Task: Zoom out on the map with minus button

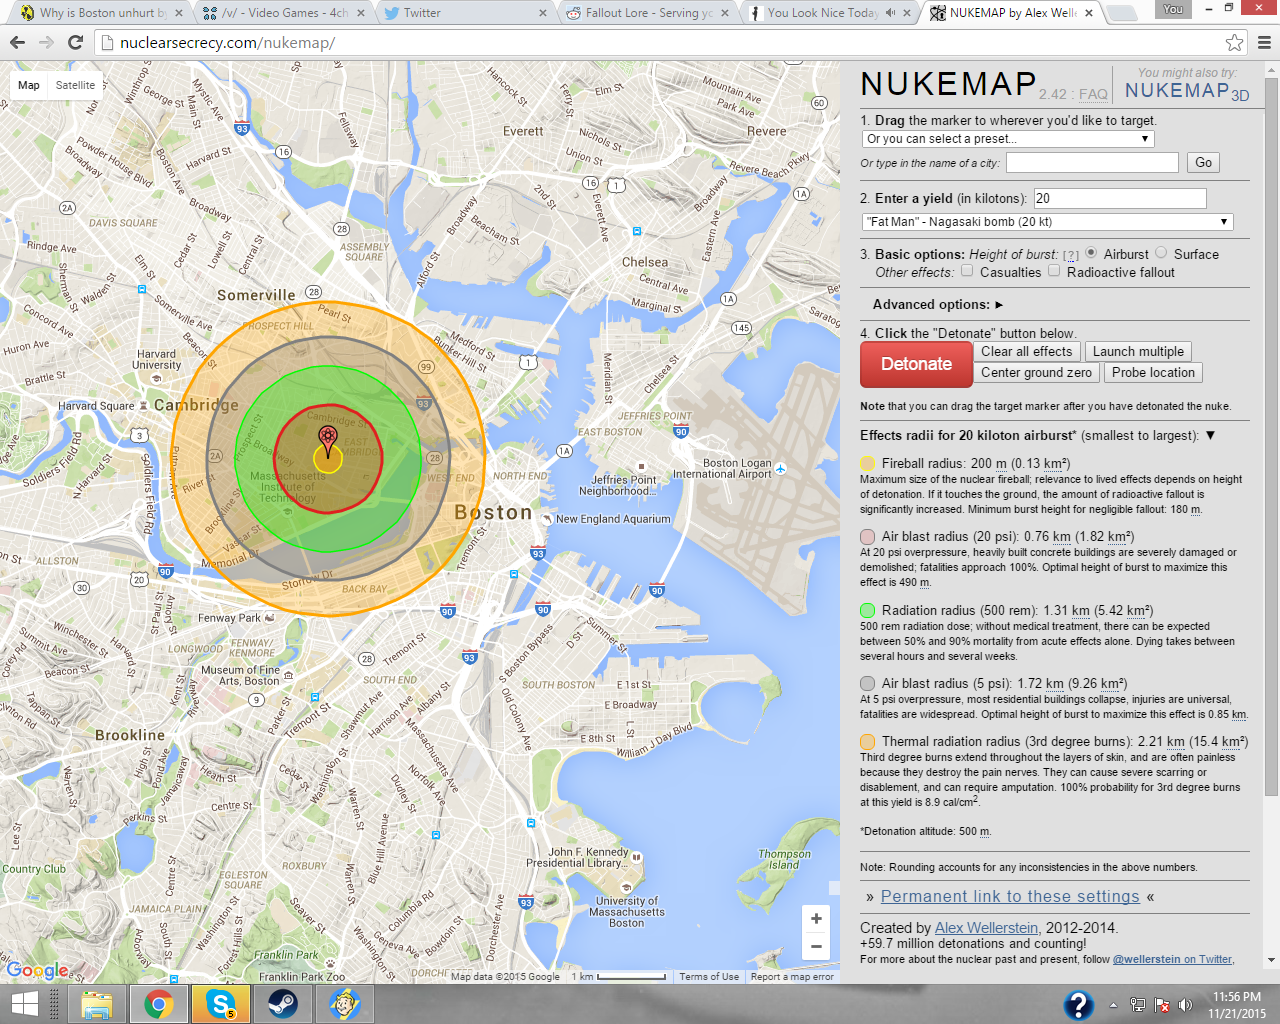Action: [x=816, y=946]
